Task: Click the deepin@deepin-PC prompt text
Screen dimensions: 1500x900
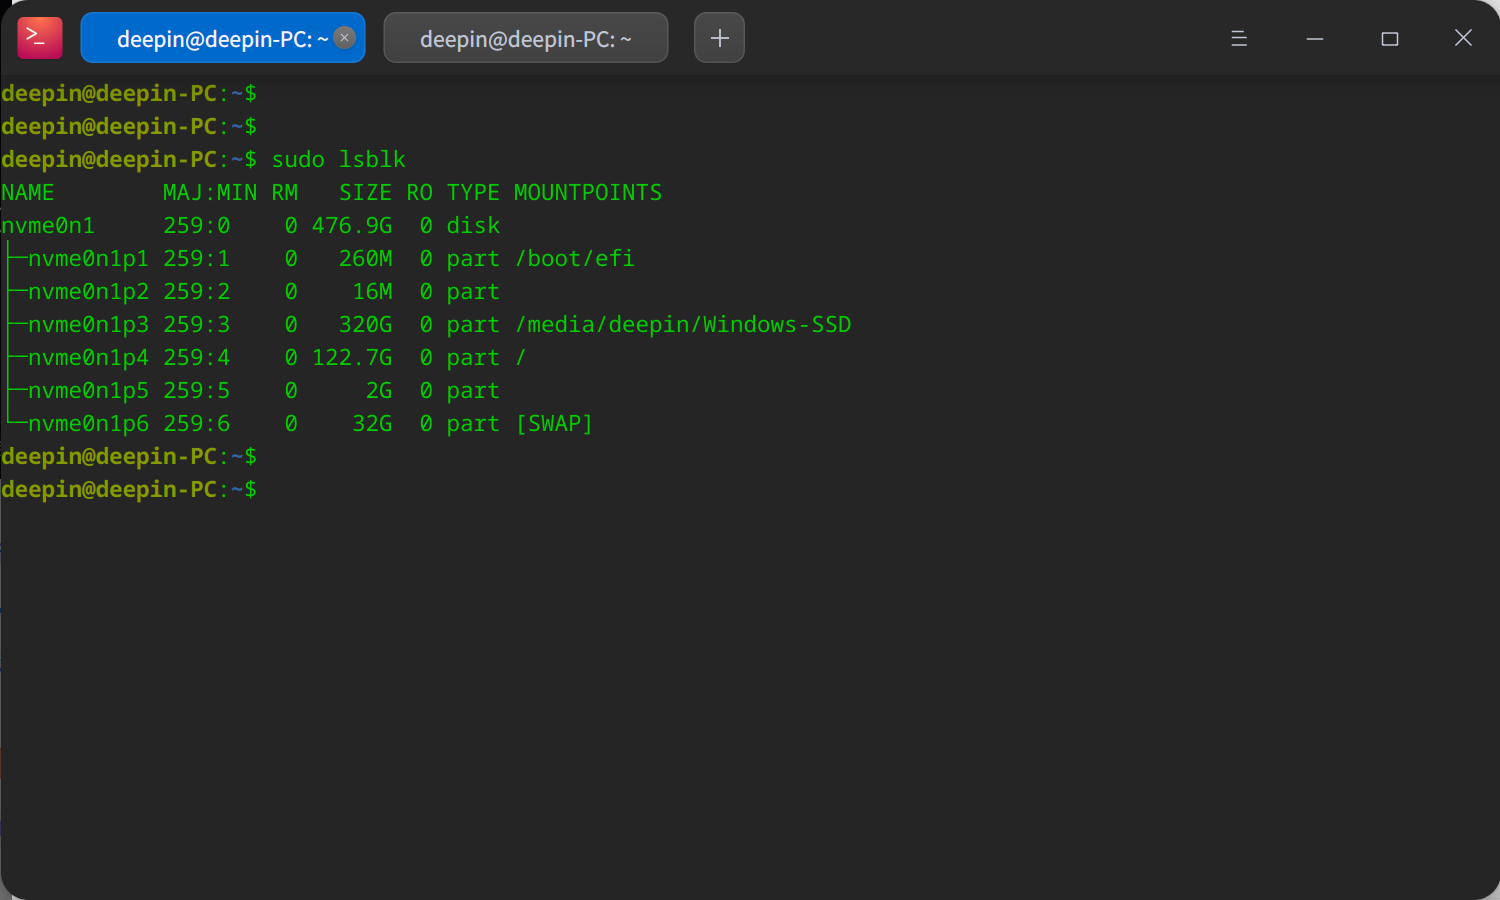Action: coord(108,93)
